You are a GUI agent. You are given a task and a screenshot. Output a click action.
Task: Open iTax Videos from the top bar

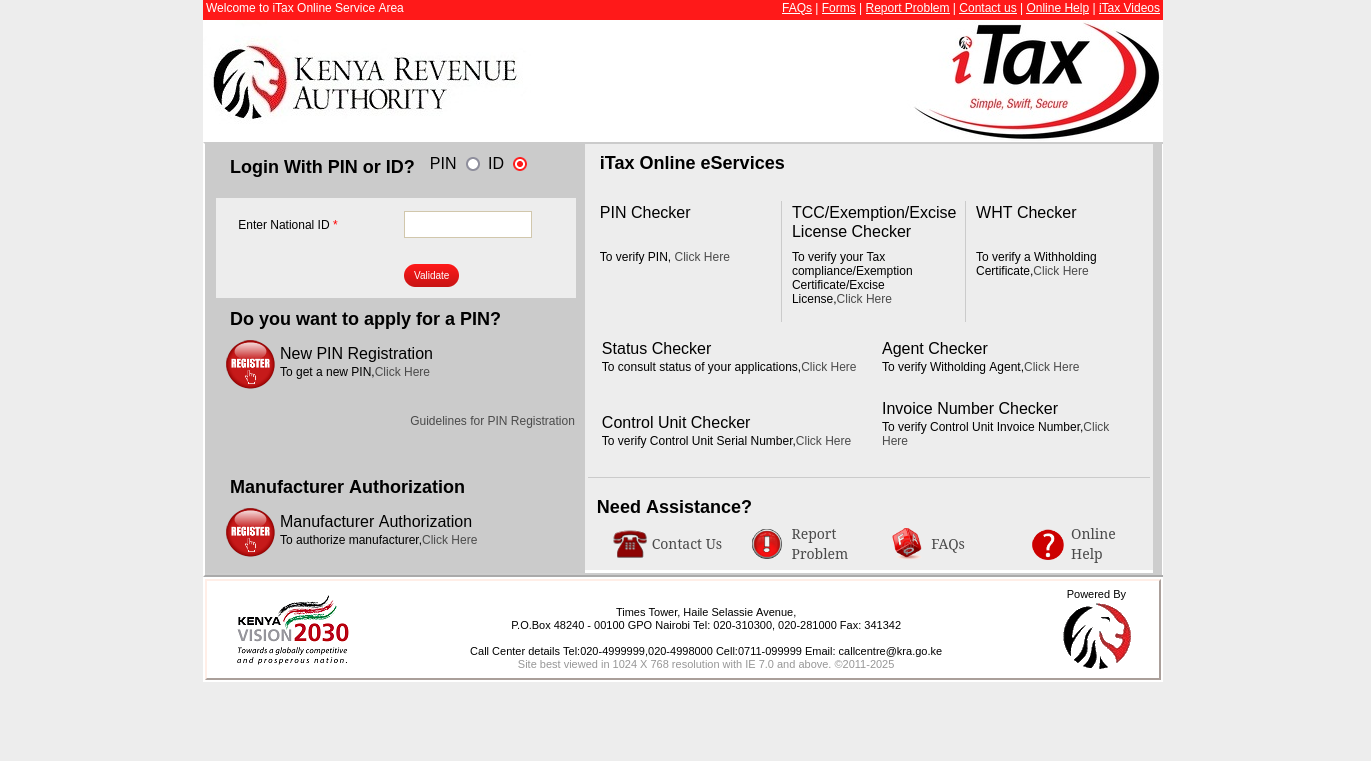click(1129, 8)
